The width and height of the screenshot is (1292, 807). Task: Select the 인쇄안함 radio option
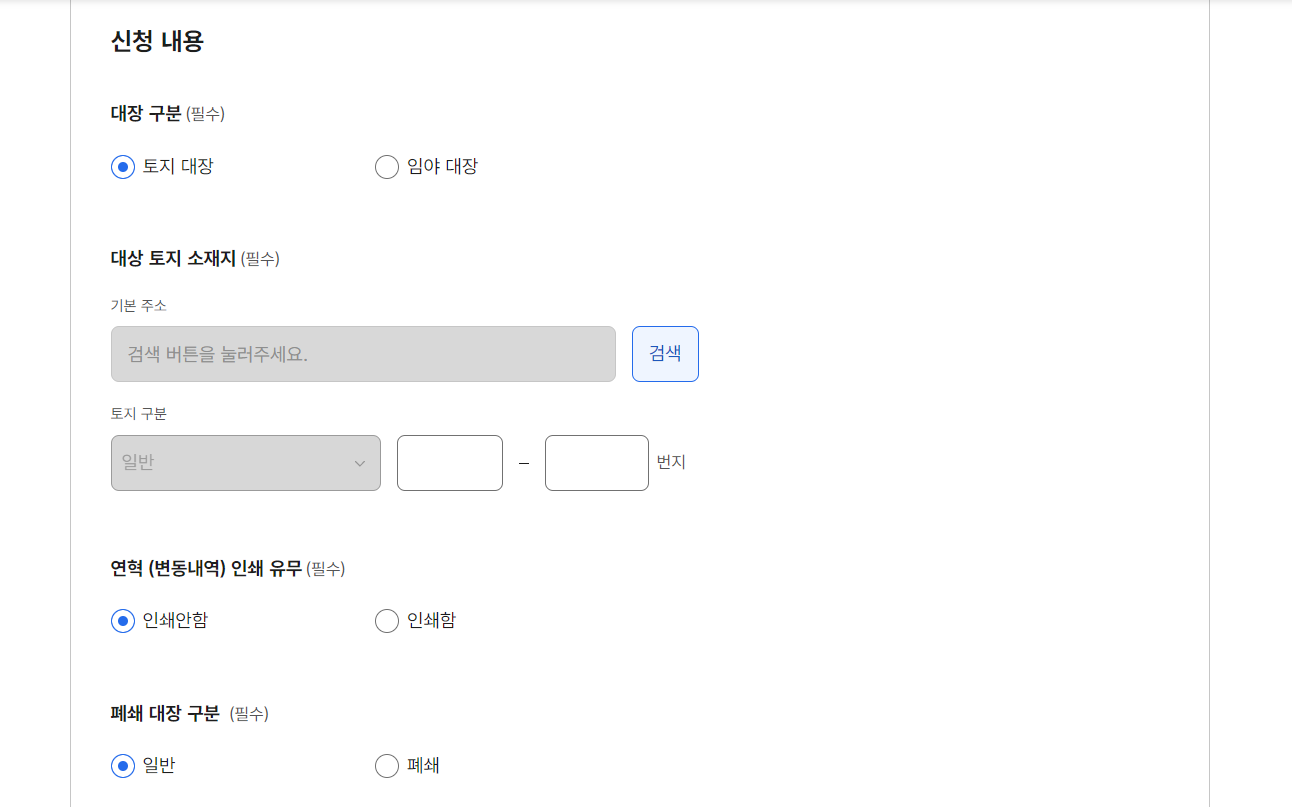click(122, 620)
